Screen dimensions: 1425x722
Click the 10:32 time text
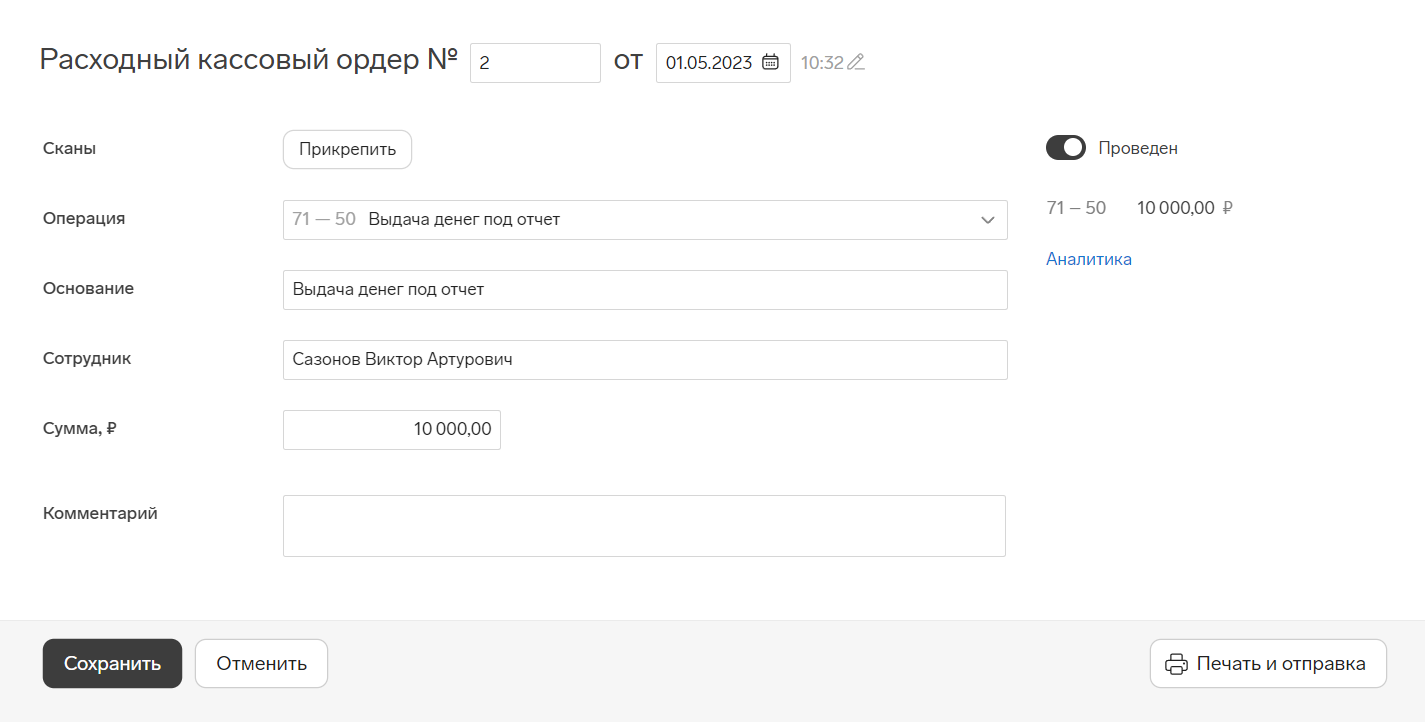[x=822, y=63]
